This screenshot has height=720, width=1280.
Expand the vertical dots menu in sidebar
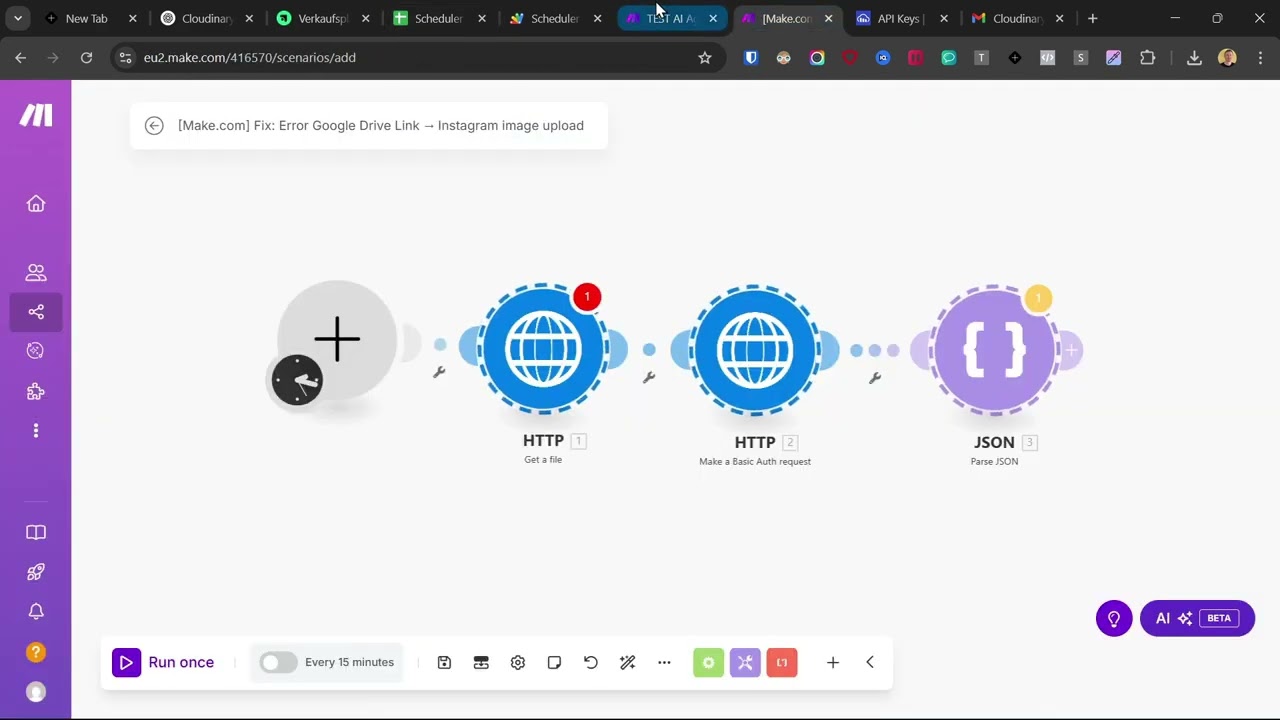36,429
